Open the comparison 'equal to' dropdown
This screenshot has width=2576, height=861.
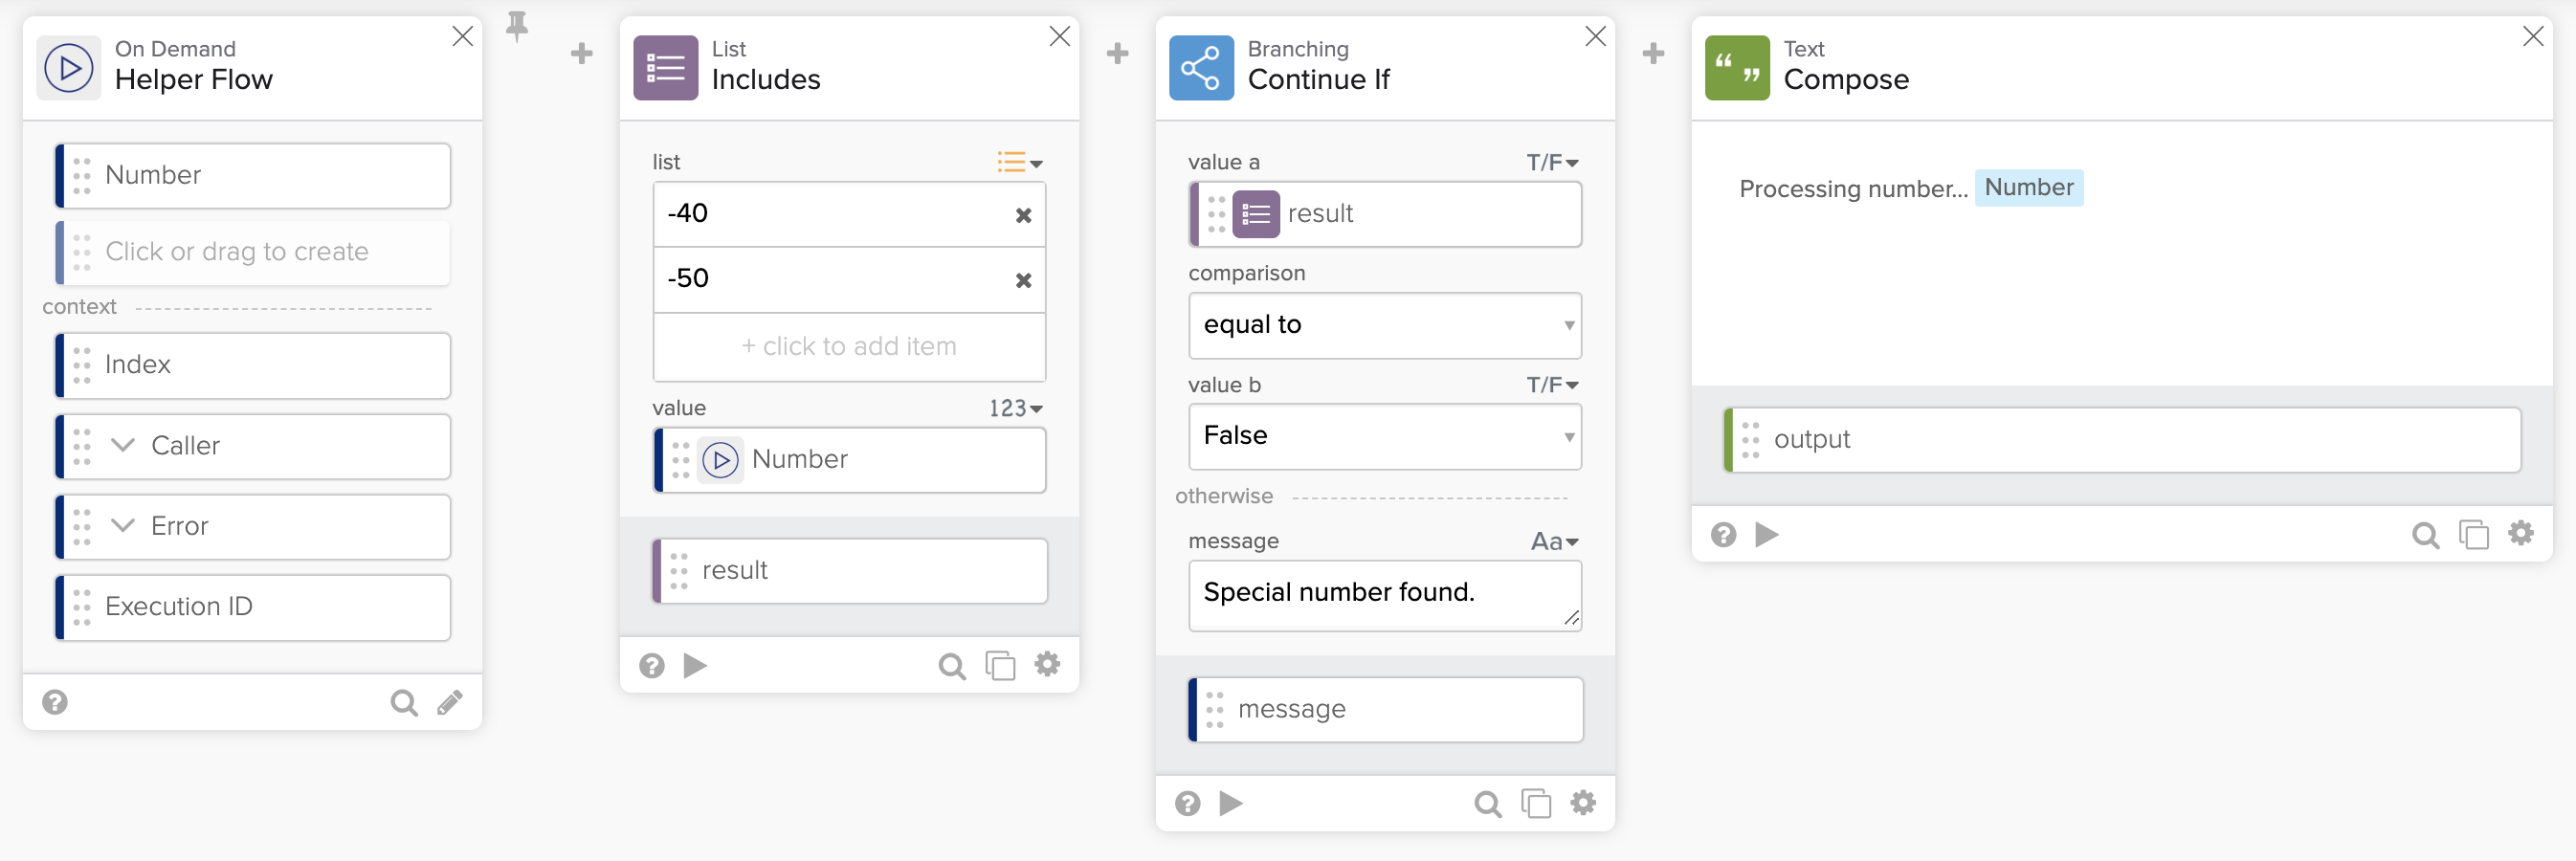(x=1384, y=325)
